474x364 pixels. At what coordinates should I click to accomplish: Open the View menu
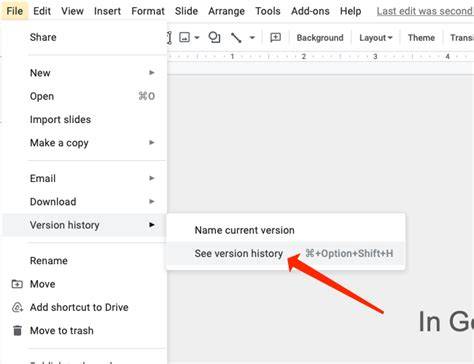click(x=72, y=11)
